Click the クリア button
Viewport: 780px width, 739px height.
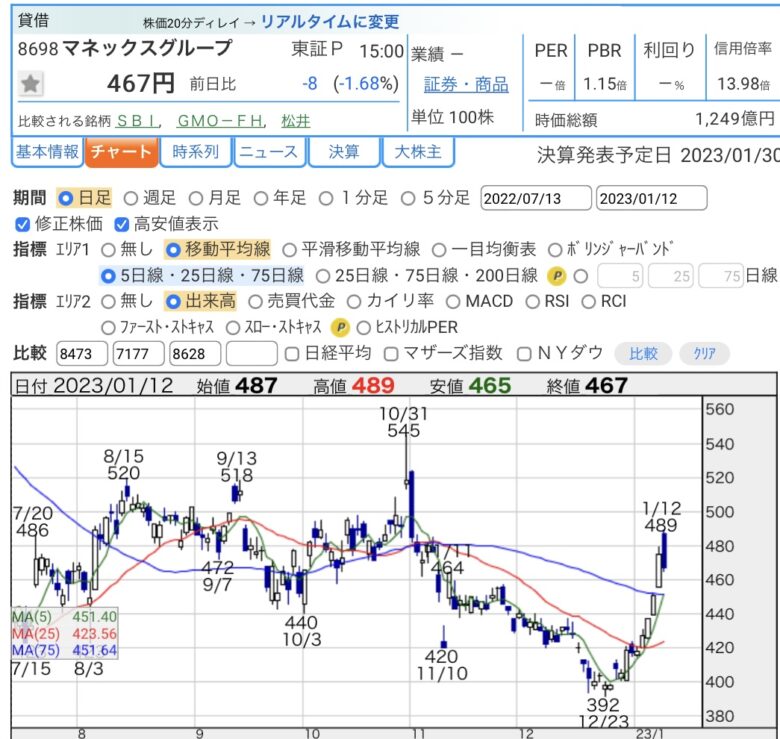(704, 354)
